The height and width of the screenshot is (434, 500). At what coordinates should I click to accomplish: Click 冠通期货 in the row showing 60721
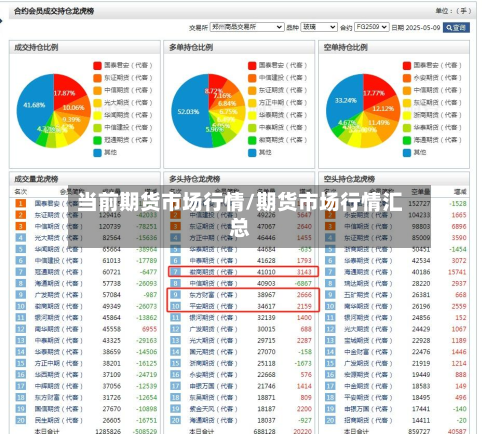[x=59, y=272]
